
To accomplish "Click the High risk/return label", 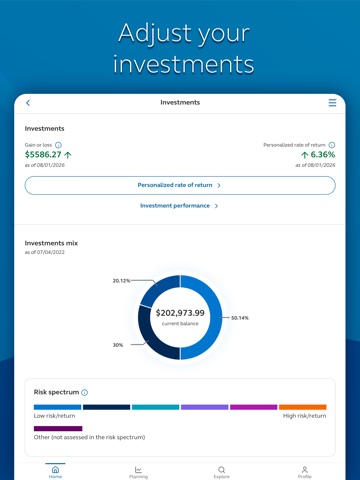I will pyautogui.click(x=304, y=416).
